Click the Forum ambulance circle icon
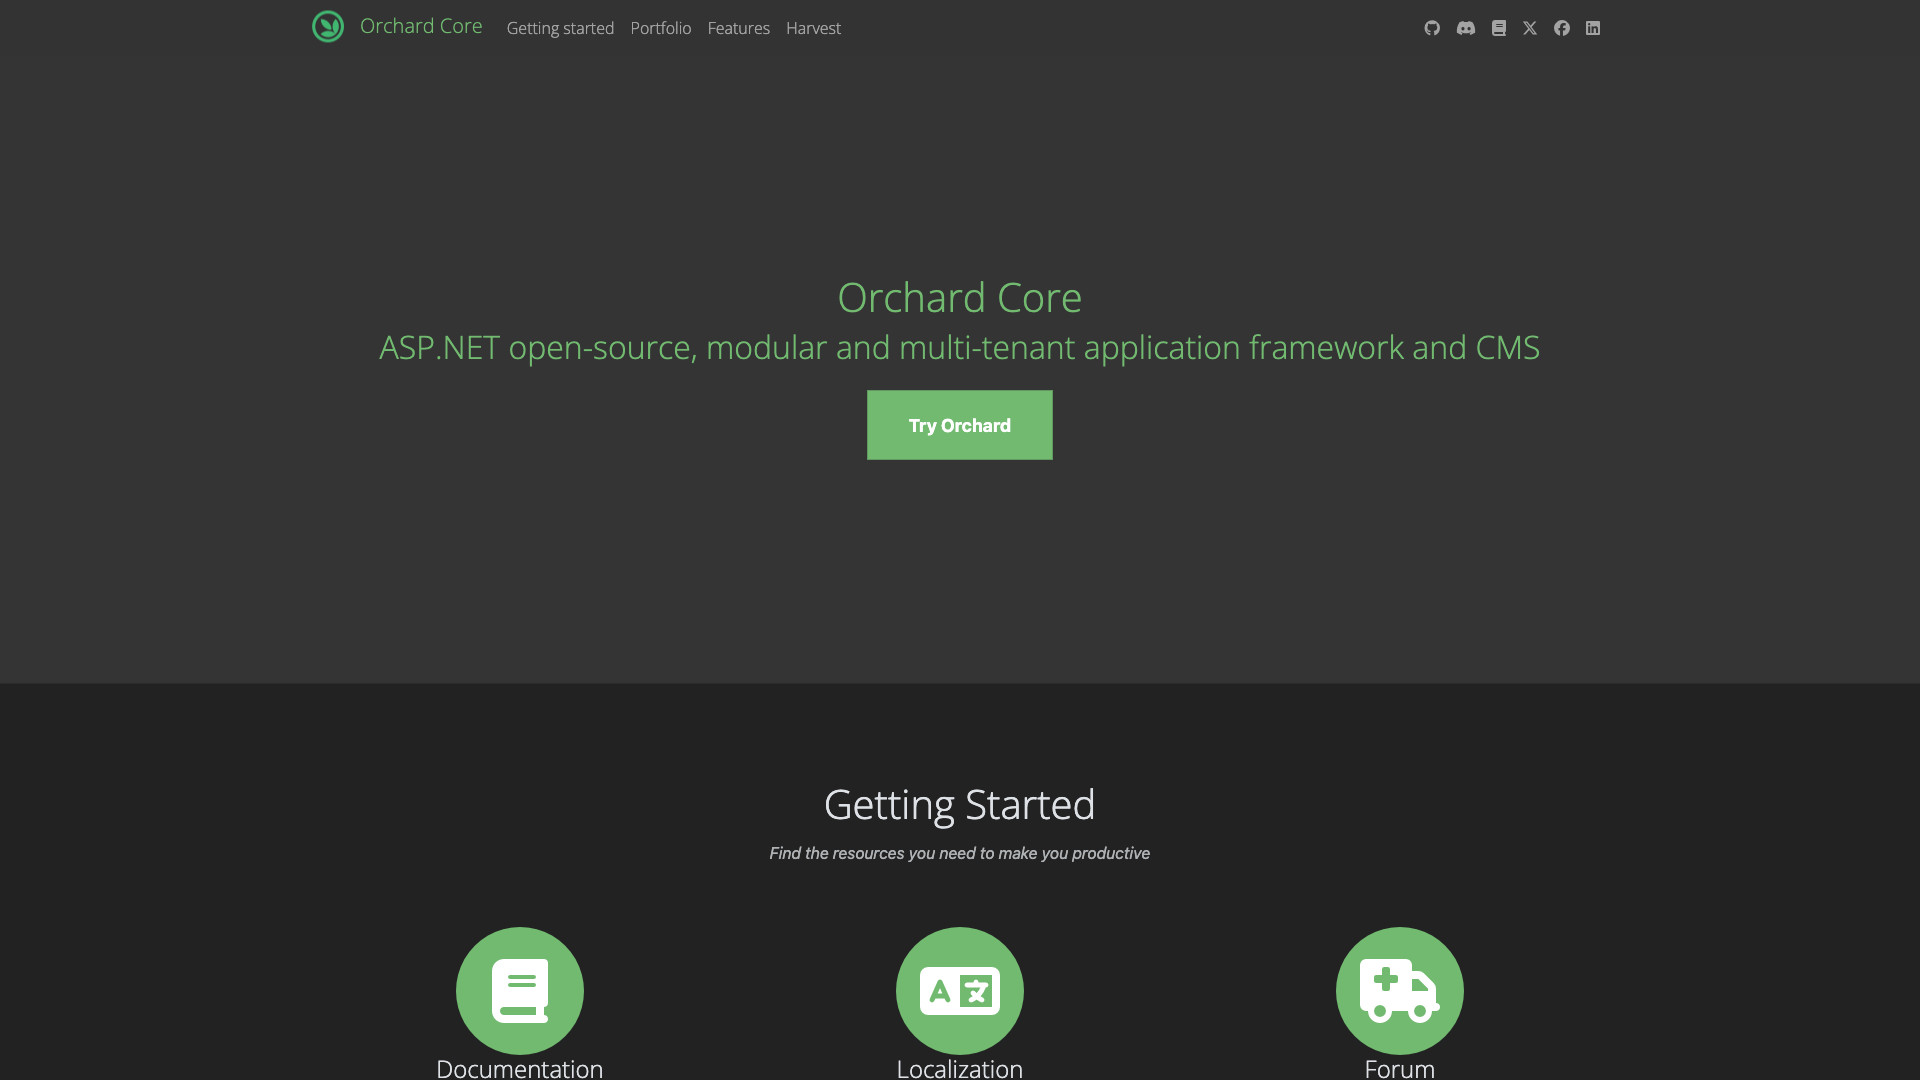This screenshot has width=1920, height=1080. click(1400, 990)
